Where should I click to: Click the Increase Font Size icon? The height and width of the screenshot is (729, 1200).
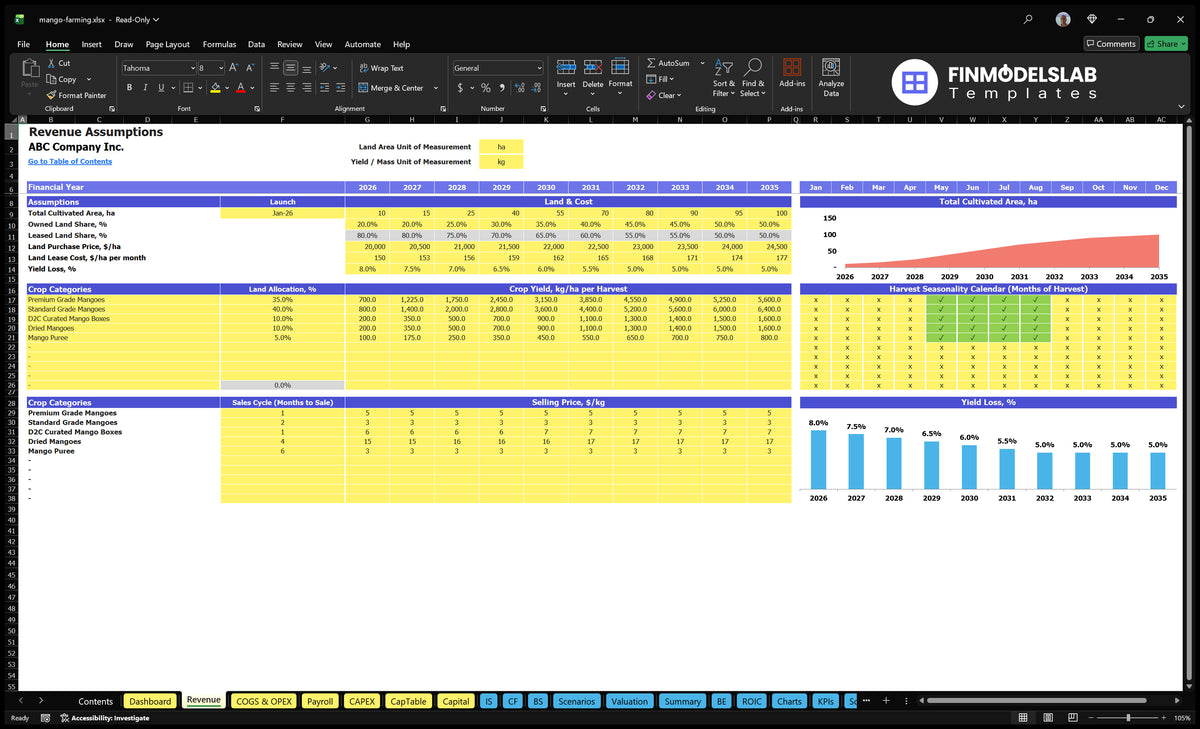pos(234,68)
